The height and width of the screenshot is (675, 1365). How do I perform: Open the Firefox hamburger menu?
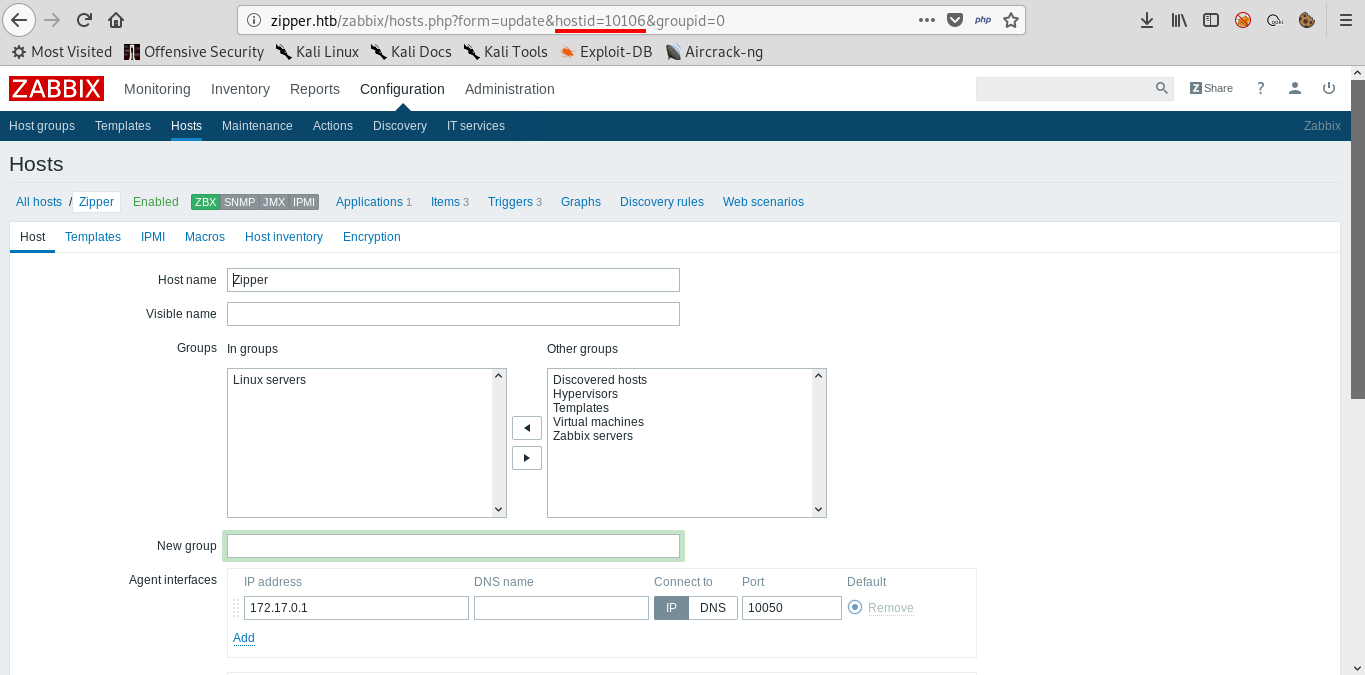[x=1346, y=20]
